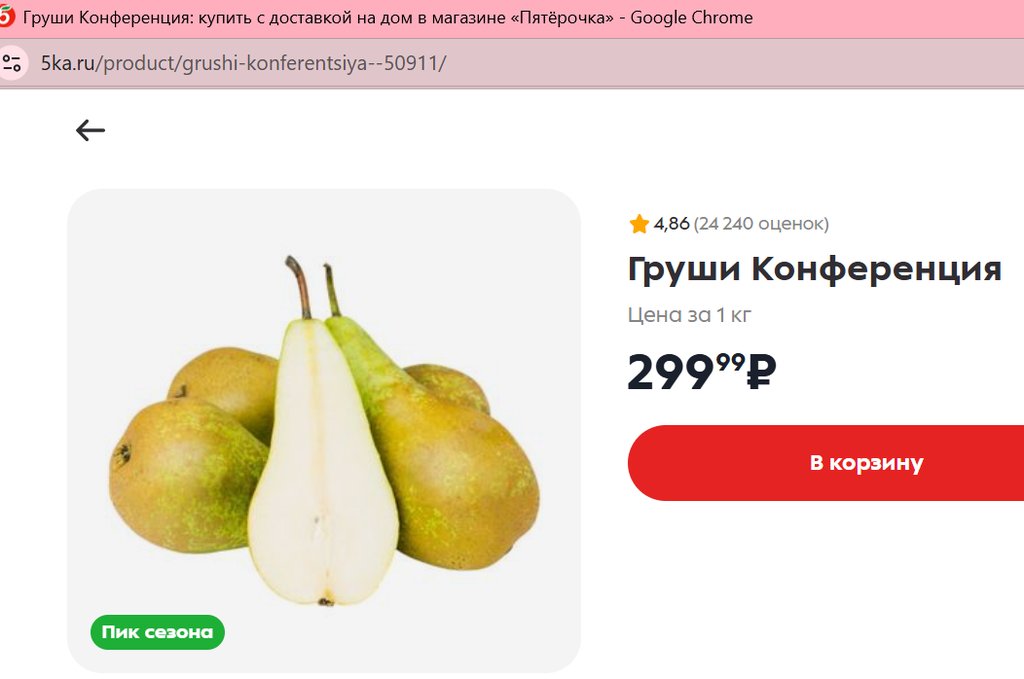Click the 5ka.ru domain in the address bar
1024x679 pixels.
(67, 63)
